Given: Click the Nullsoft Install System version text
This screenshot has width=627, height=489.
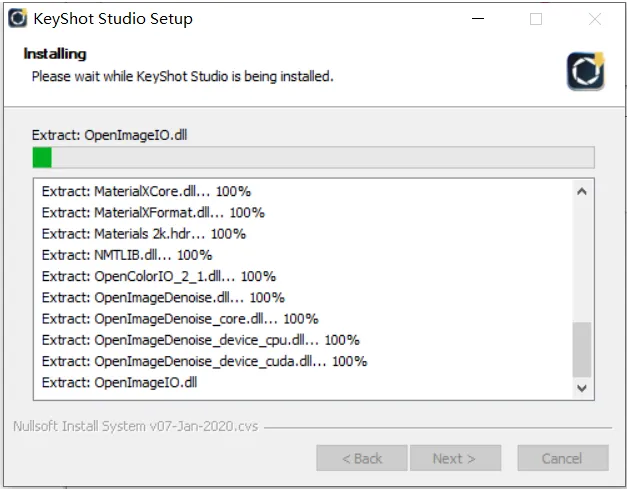Looking at the screenshot, I should coord(135,426).
